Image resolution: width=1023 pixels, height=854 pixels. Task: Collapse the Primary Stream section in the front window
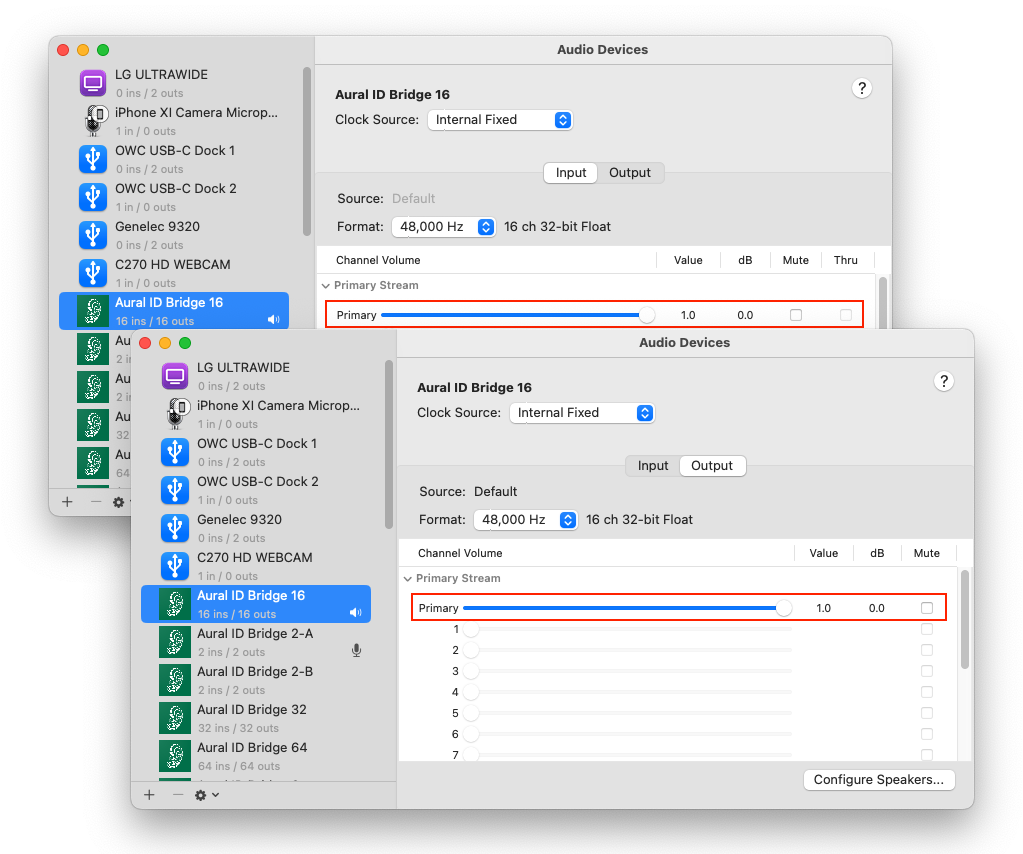[408, 579]
